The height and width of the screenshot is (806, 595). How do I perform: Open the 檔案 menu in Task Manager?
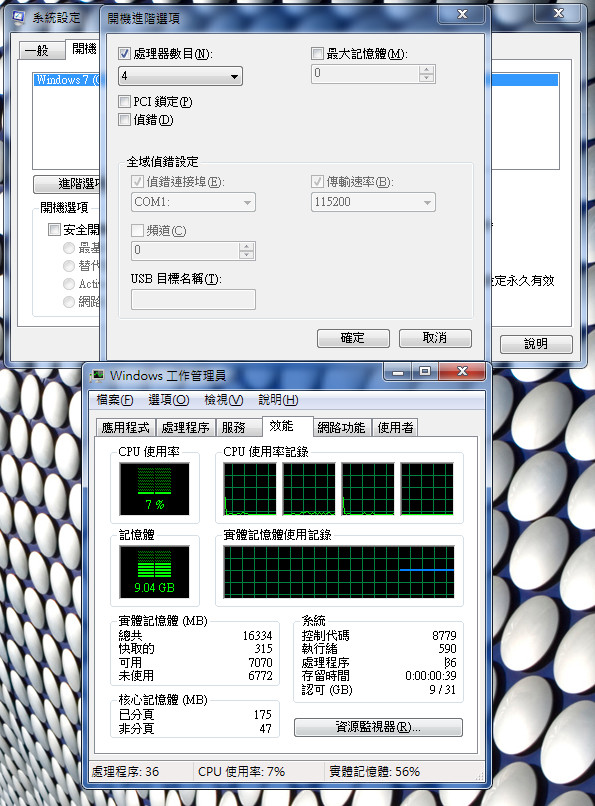coord(115,400)
